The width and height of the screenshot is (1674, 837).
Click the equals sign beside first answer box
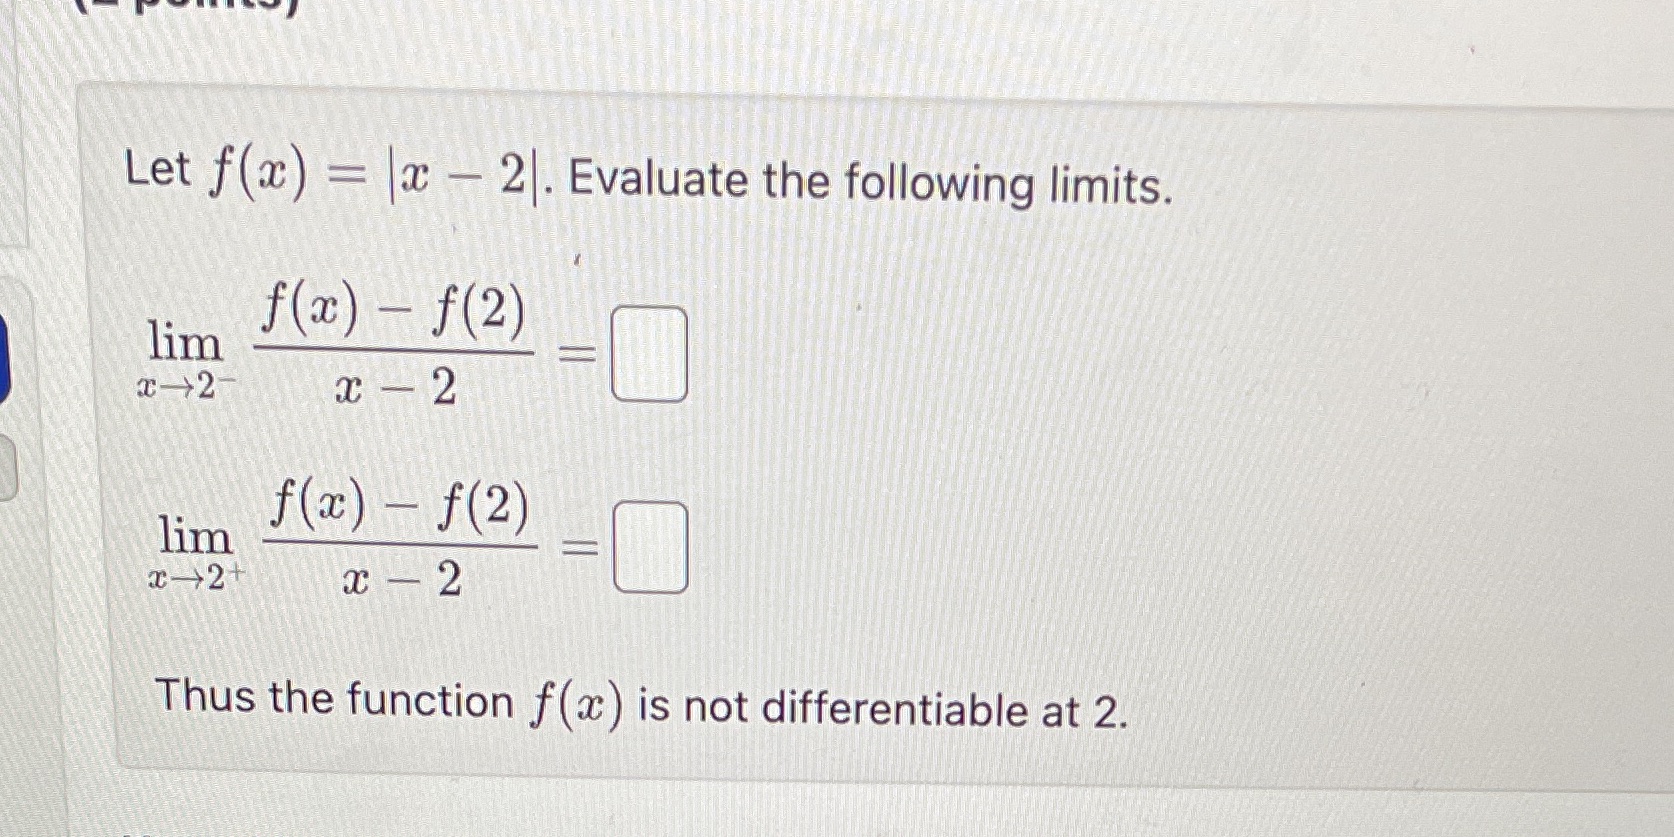574,355
